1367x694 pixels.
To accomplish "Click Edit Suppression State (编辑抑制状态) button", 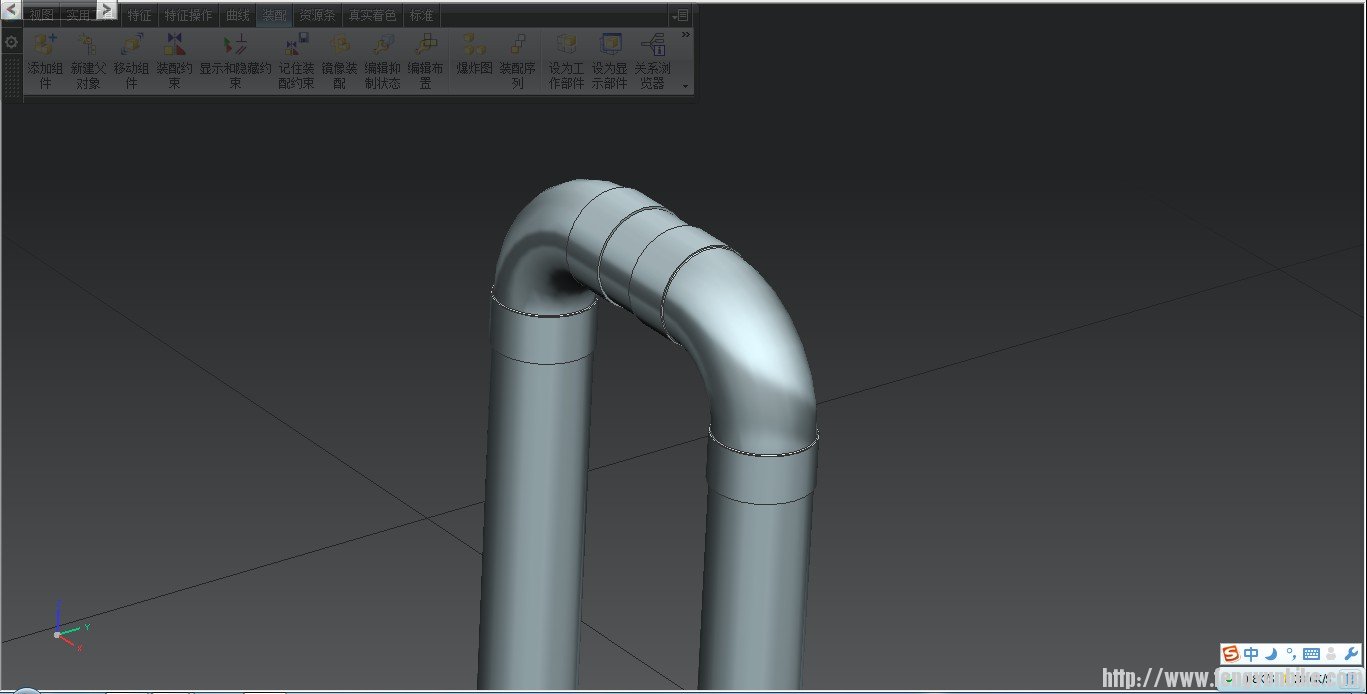I will [383, 46].
